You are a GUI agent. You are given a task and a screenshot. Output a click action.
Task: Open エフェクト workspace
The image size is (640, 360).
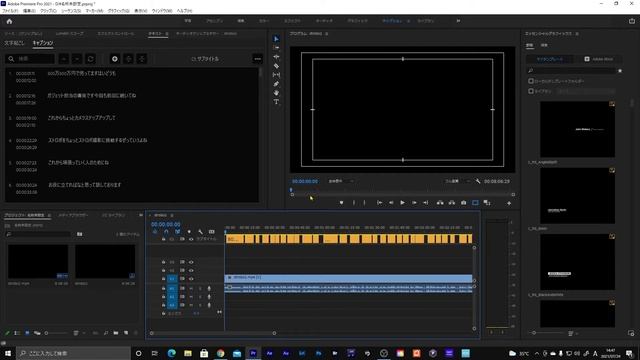click(x=292, y=21)
